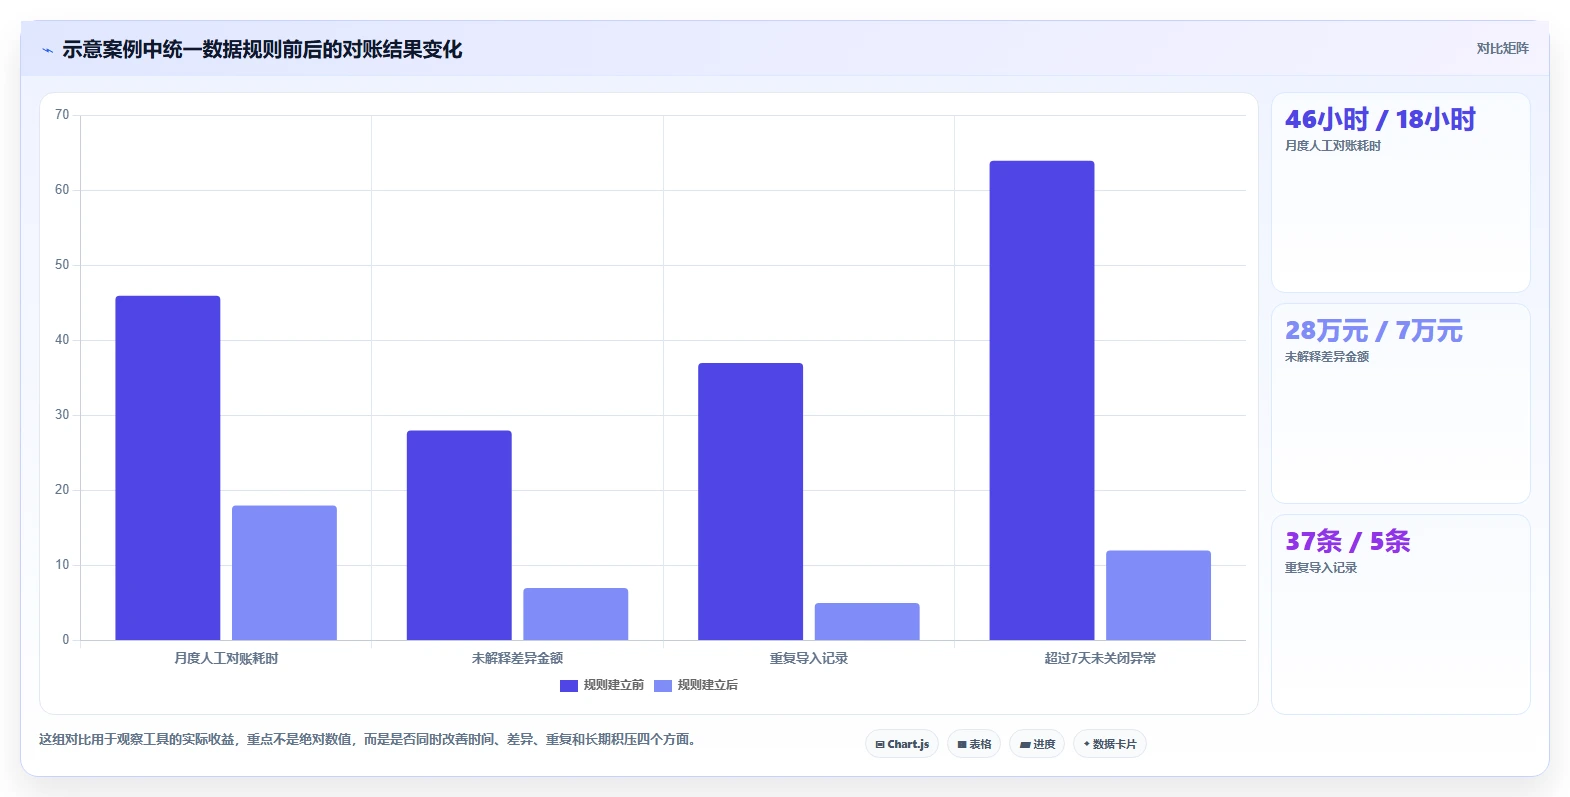Click the footer note starting 这组对比用于观察工具
Image resolution: width=1570 pixels, height=797 pixels.
(367, 740)
